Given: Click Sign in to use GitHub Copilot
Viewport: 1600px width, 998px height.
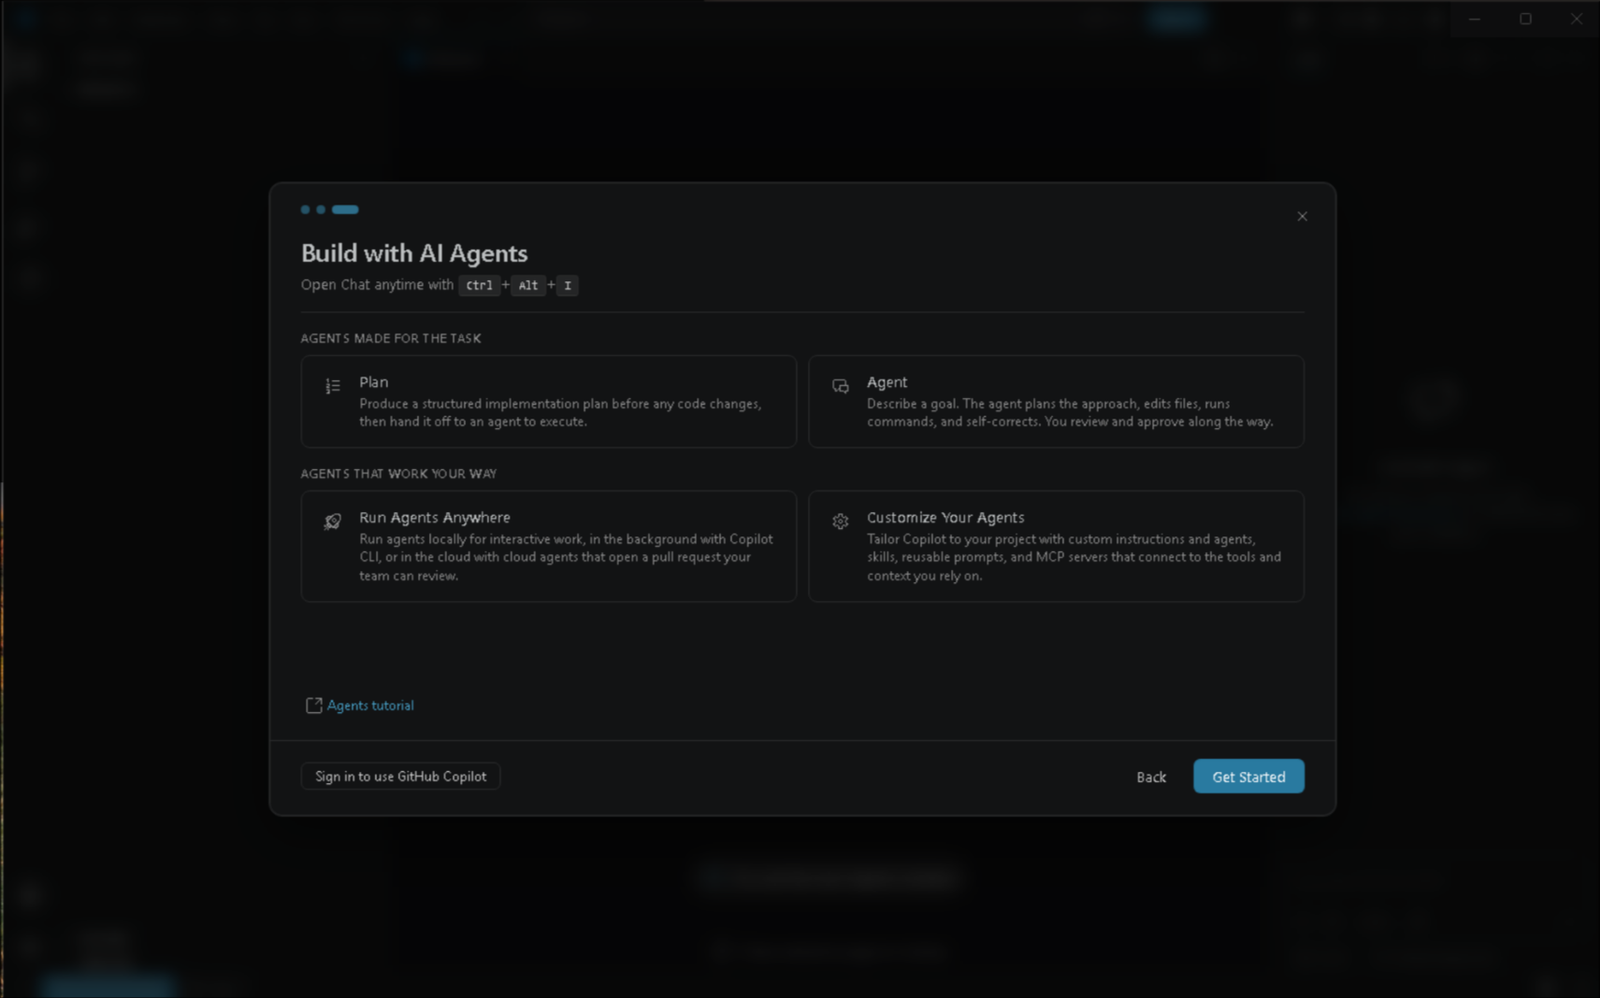Looking at the screenshot, I should point(401,776).
